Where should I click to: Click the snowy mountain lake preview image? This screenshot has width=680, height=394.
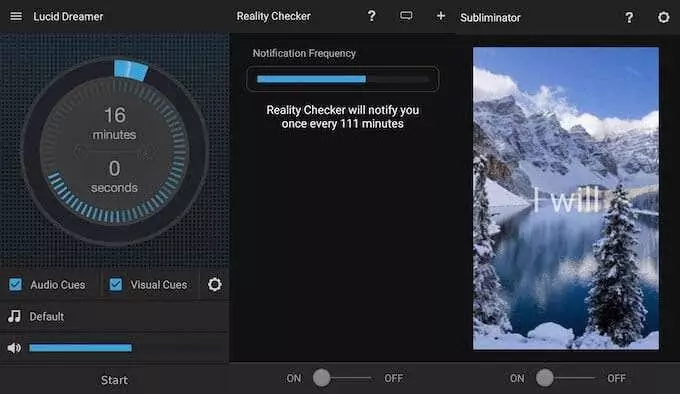click(x=566, y=199)
